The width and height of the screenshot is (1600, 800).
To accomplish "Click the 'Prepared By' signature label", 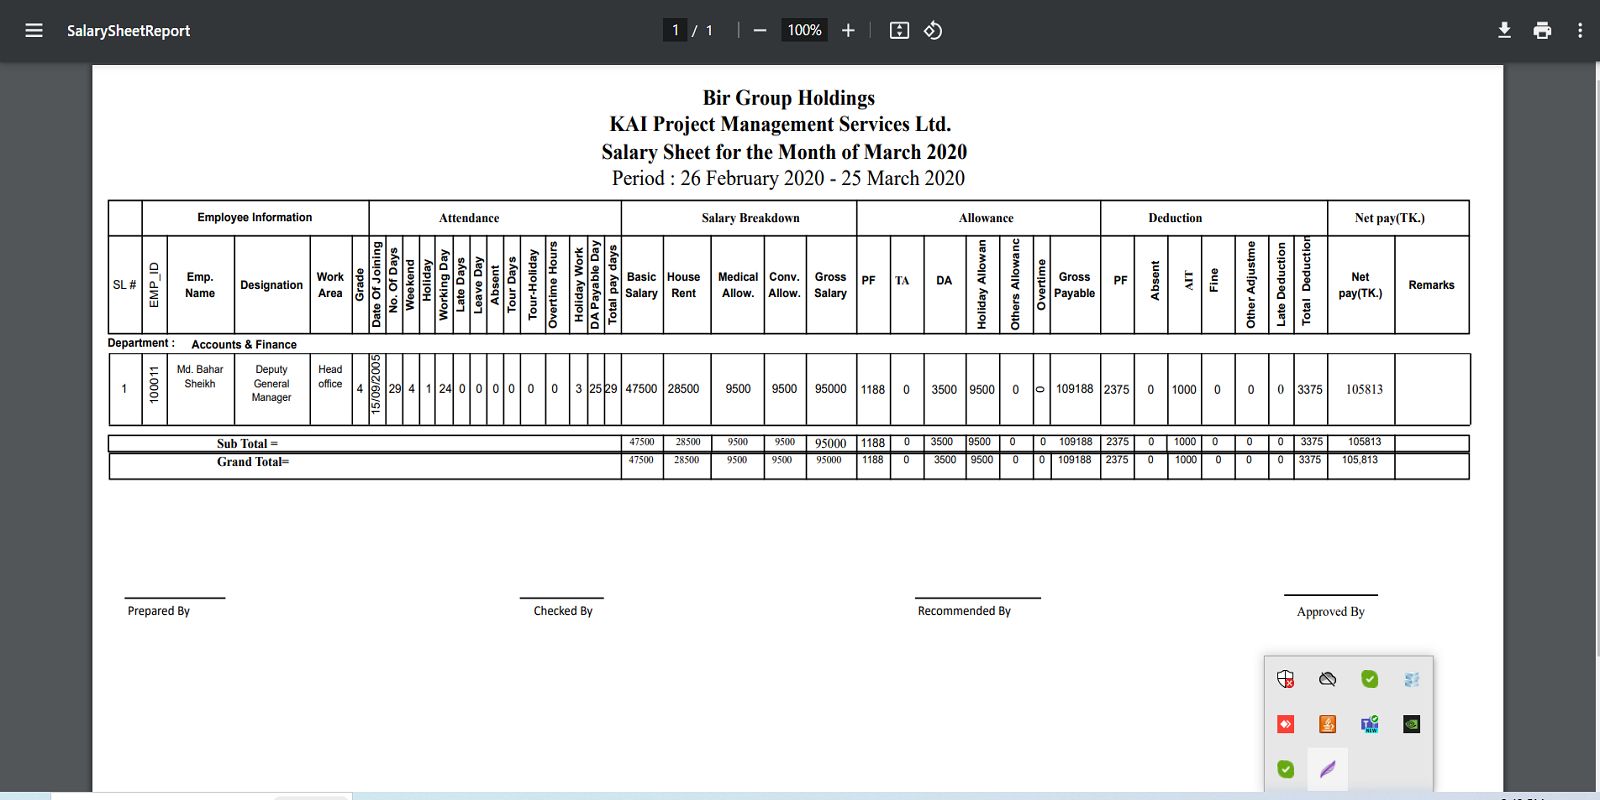I will coord(159,611).
